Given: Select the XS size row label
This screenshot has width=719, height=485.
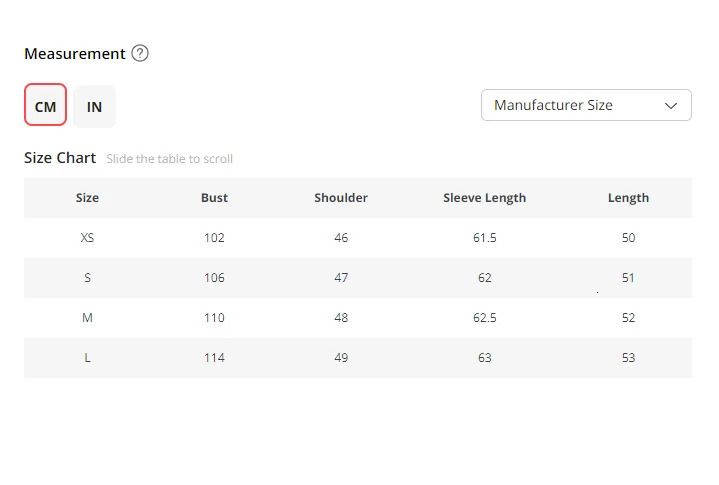Looking at the screenshot, I should click(87, 238).
